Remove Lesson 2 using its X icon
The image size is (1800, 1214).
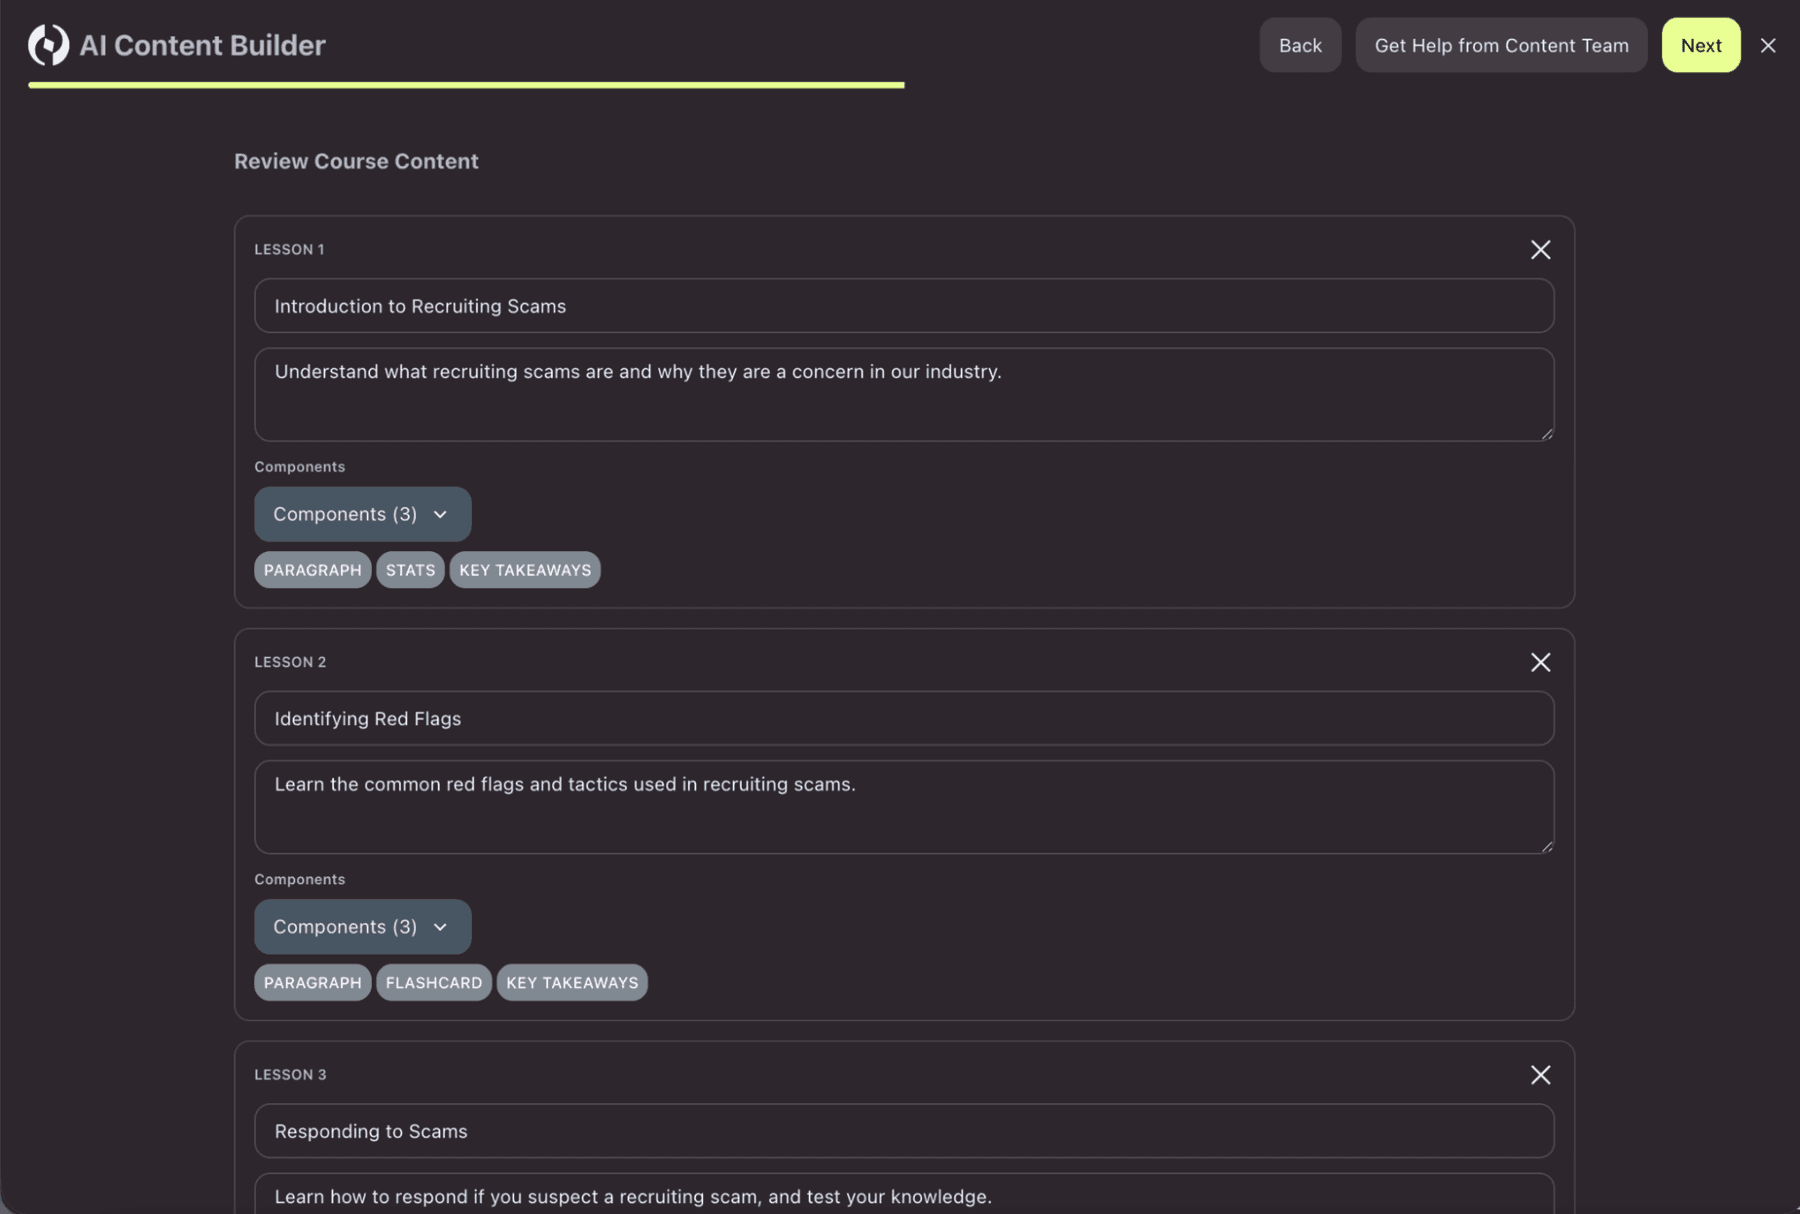[1540, 661]
